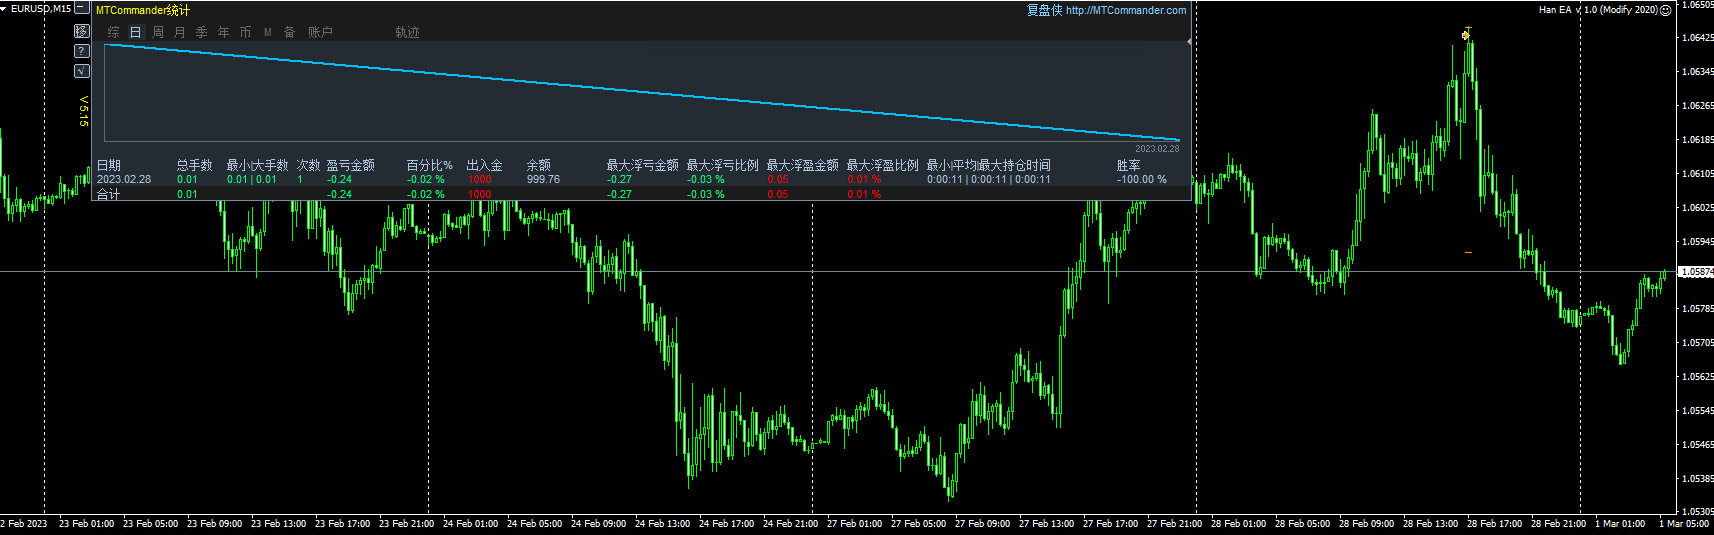Select the '综' summary tab
Image resolution: width=1714 pixels, height=535 pixels.
(114, 32)
